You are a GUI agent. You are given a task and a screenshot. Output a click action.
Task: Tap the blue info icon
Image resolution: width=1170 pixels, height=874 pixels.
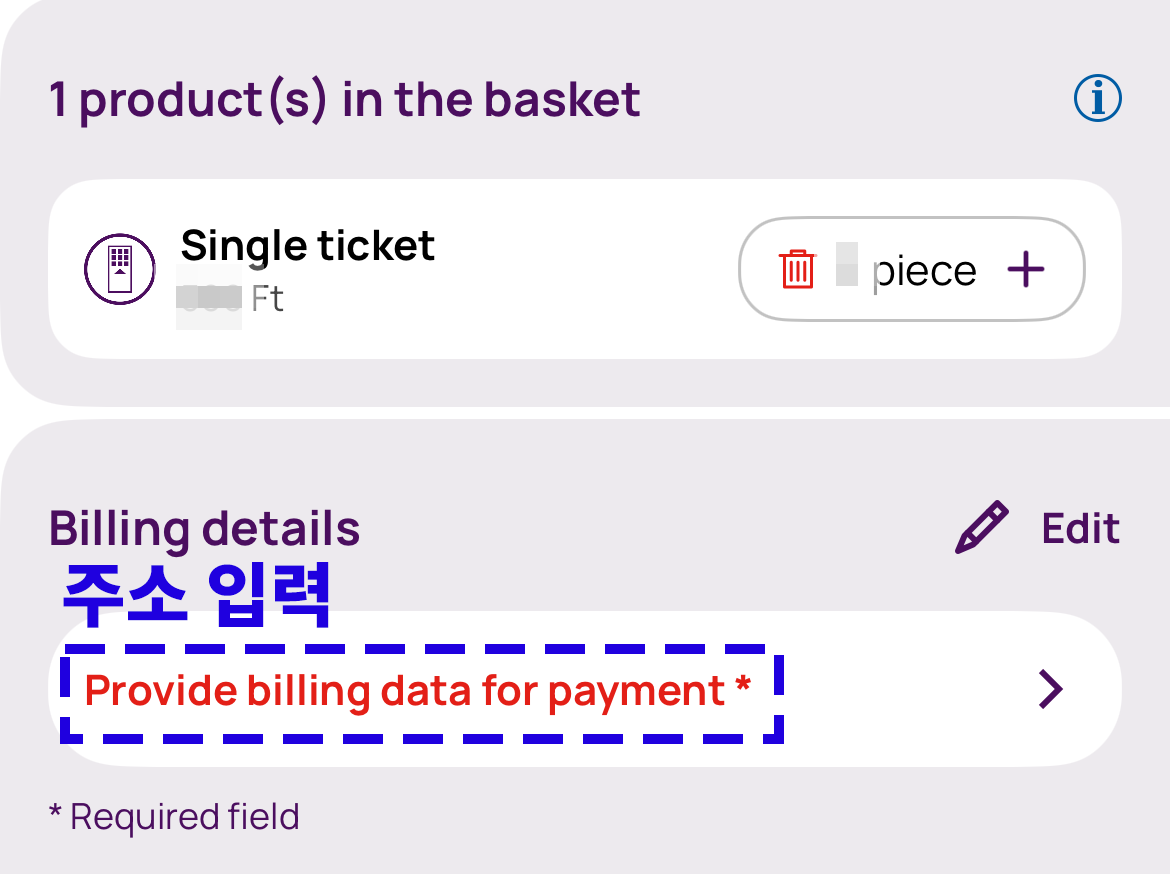tap(1097, 99)
